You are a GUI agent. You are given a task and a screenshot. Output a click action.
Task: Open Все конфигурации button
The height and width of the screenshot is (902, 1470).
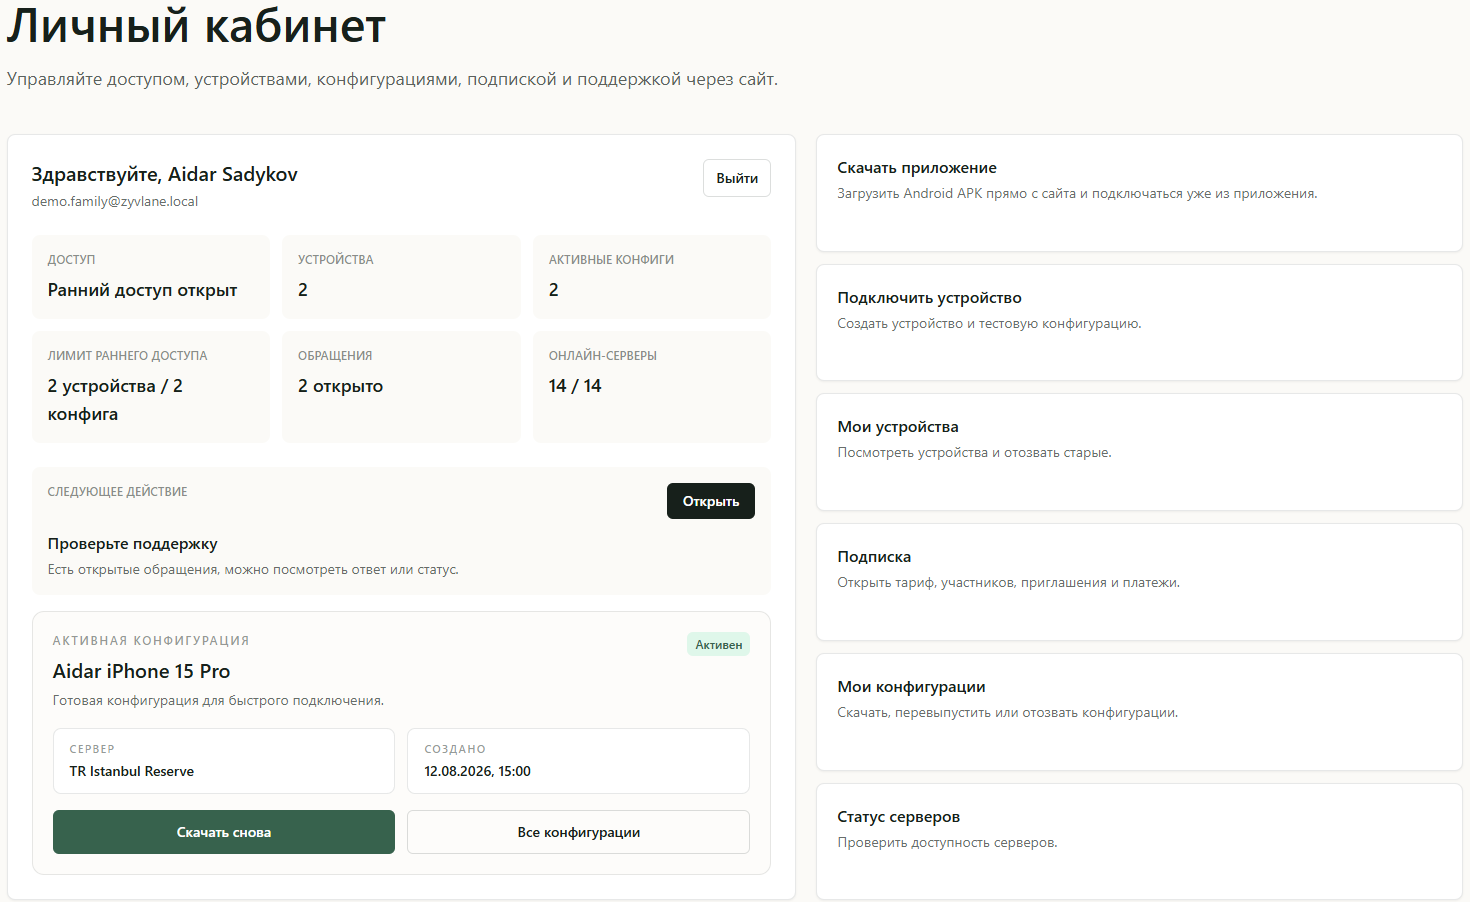click(x=578, y=832)
